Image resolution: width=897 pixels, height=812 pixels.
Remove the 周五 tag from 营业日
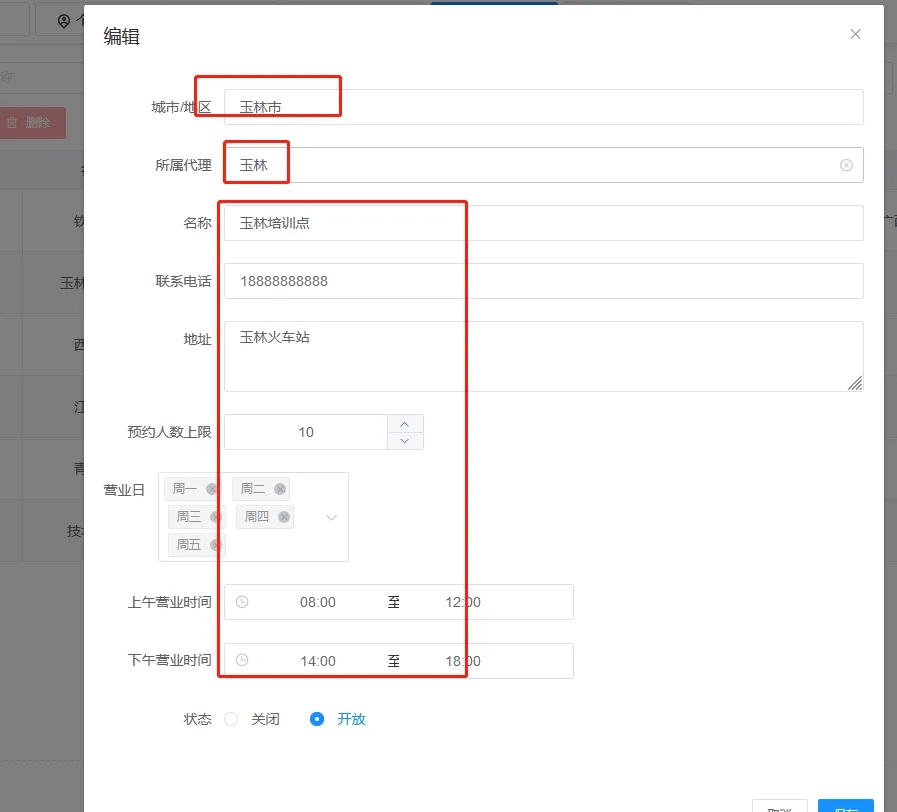coord(215,545)
